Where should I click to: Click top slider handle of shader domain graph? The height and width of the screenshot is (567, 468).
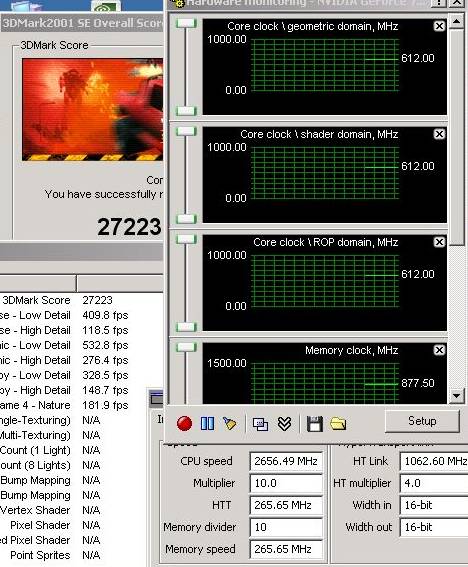click(186, 132)
